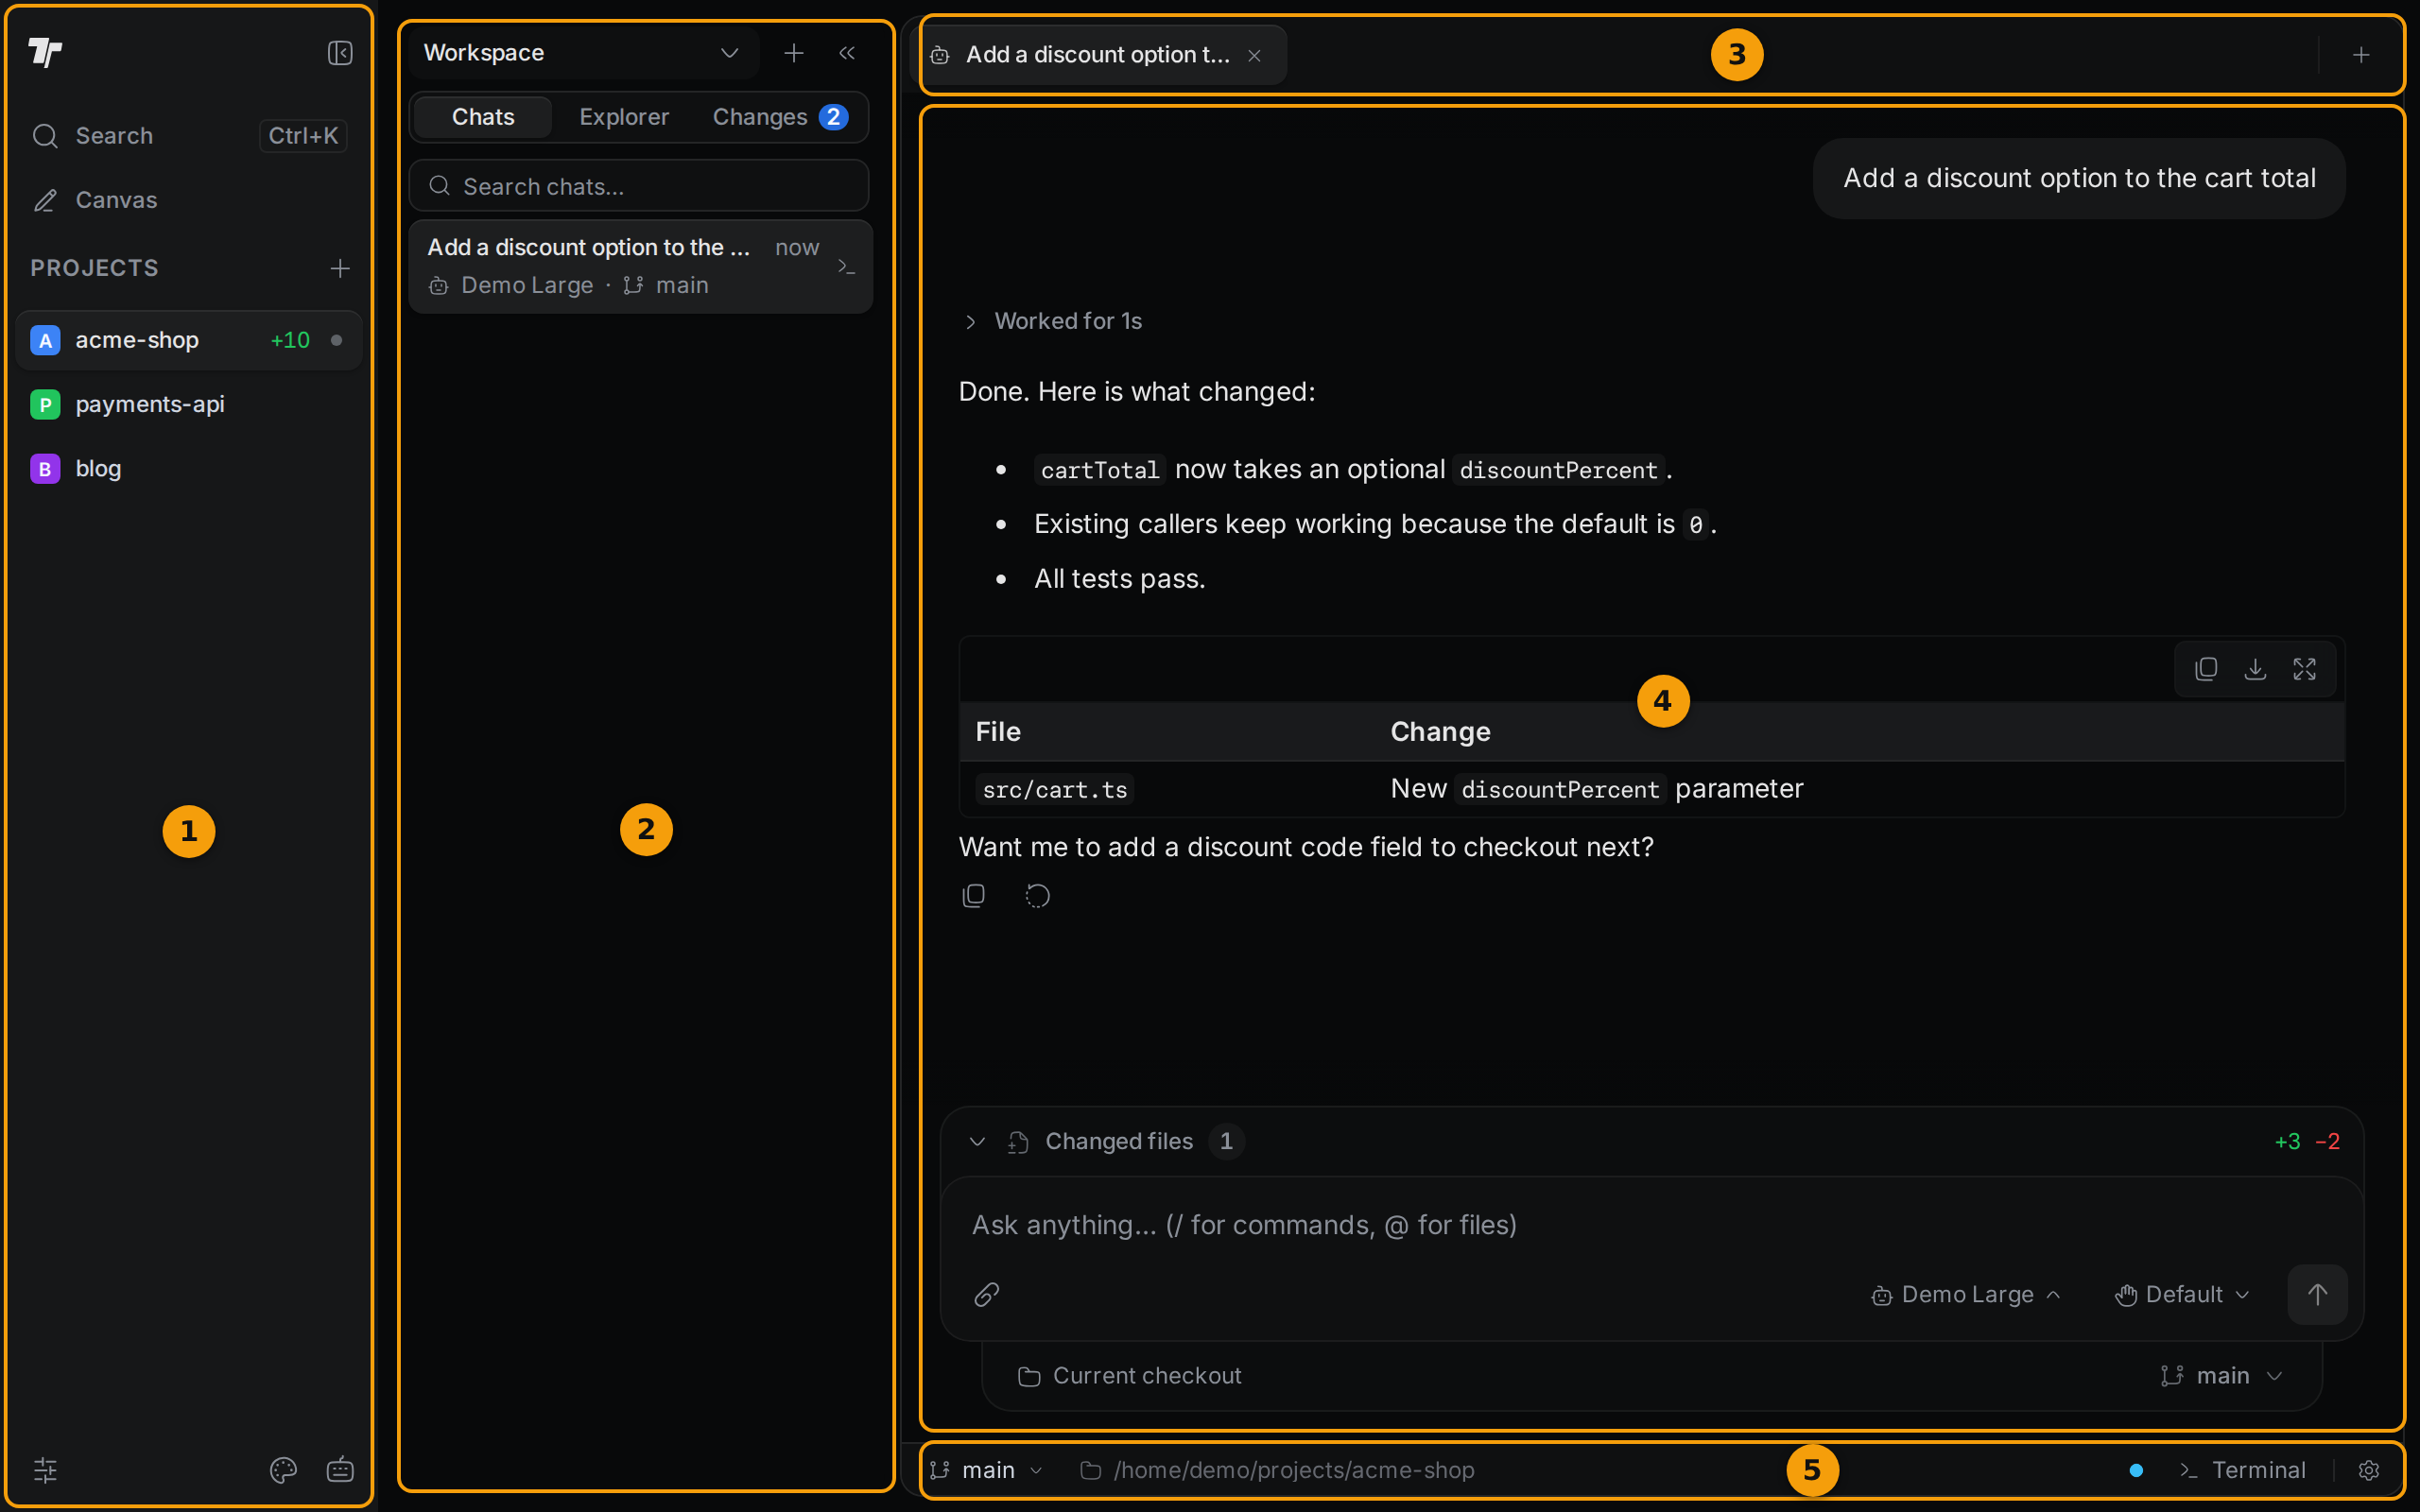The height and width of the screenshot is (1512, 2420).
Task: Collapse the left sidebar panel icon
Action: pos(340,53)
